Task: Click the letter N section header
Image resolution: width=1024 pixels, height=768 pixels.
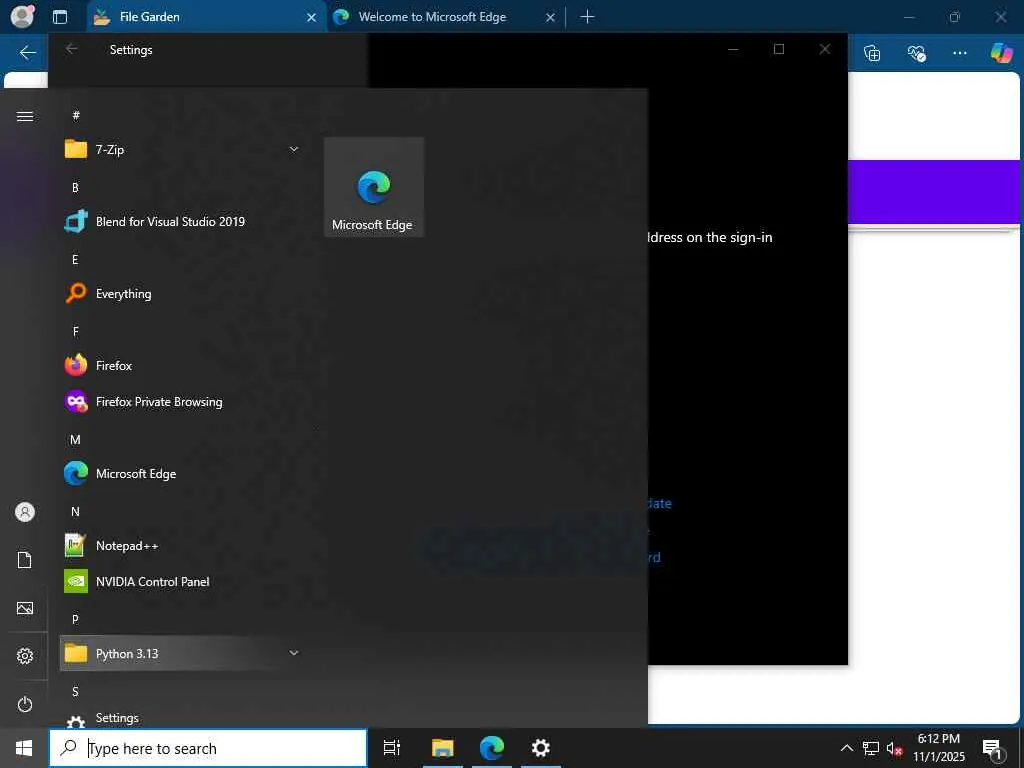Action: [75, 511]
